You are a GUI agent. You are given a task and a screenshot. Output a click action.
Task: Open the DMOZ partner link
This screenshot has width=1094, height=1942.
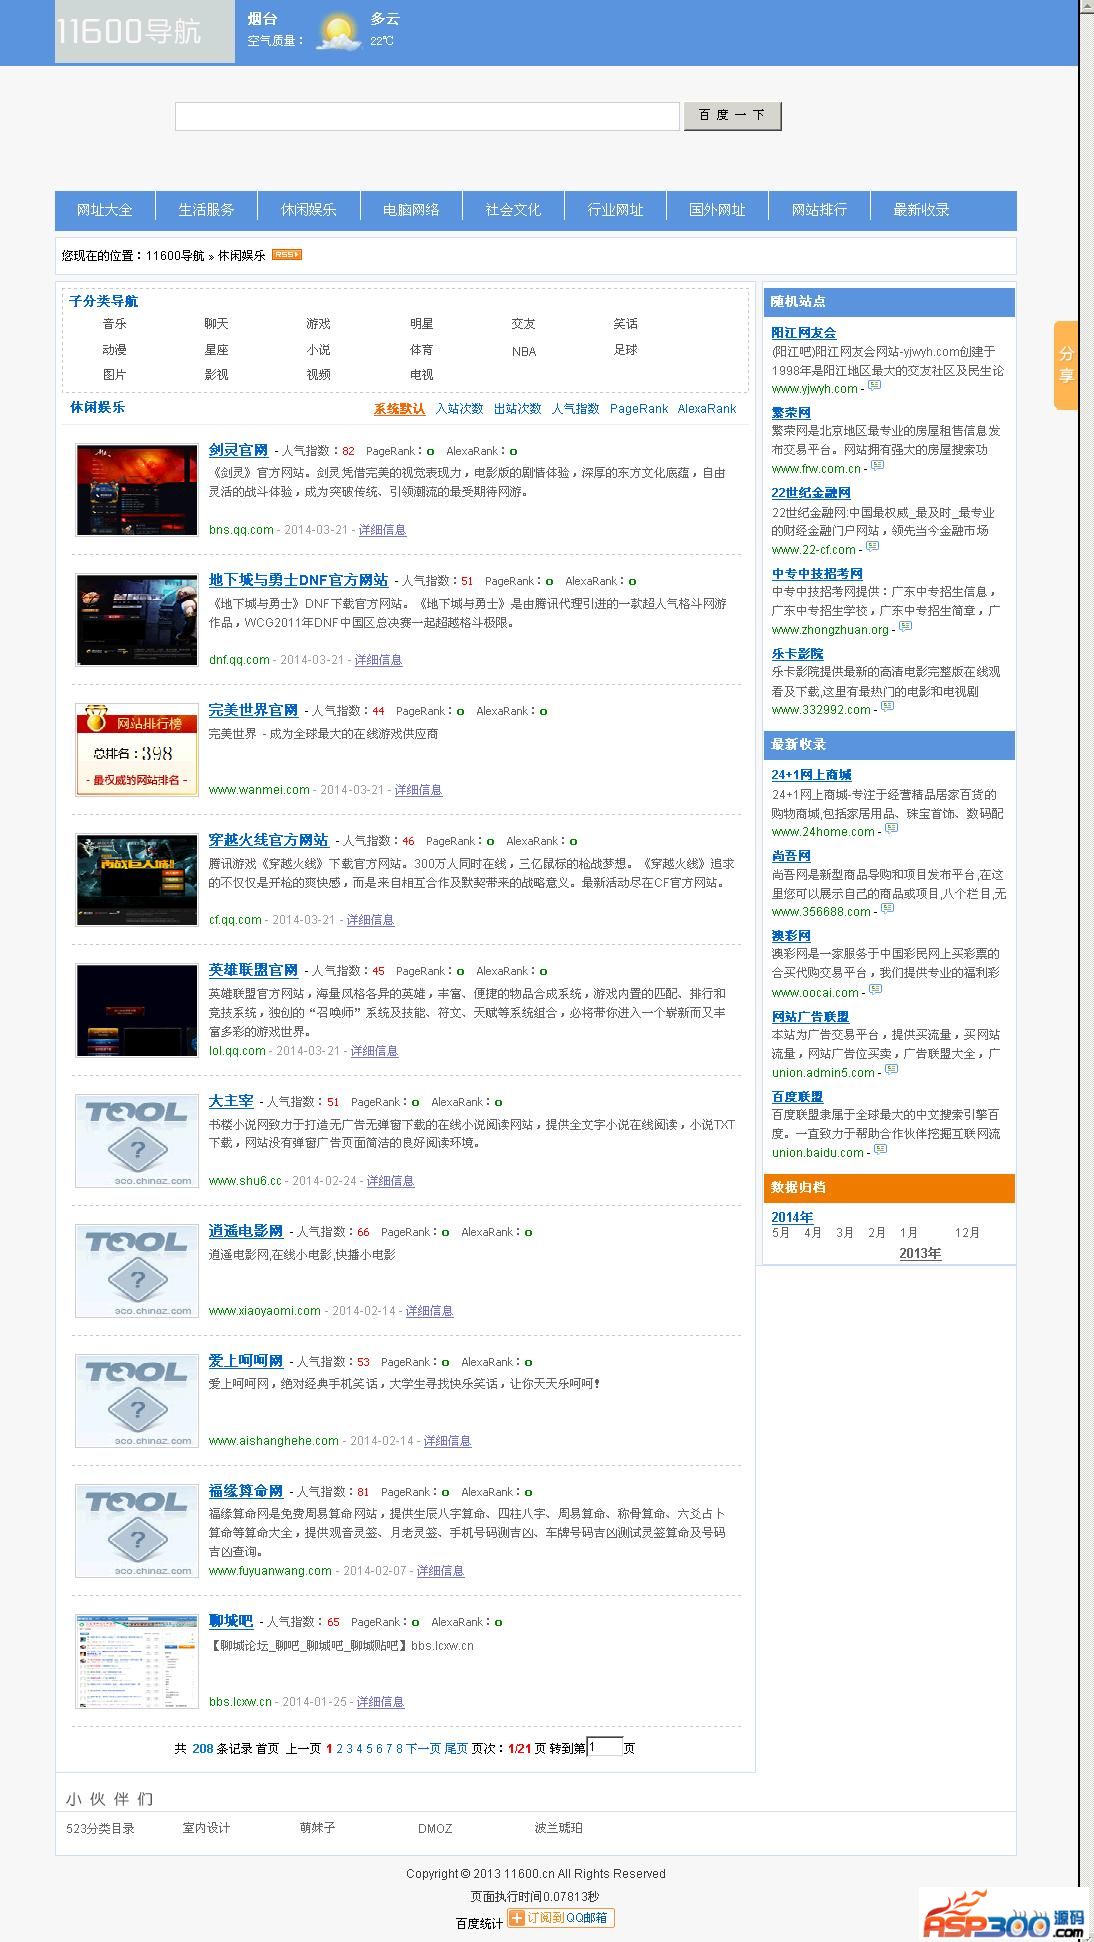tap(435, 1828)
